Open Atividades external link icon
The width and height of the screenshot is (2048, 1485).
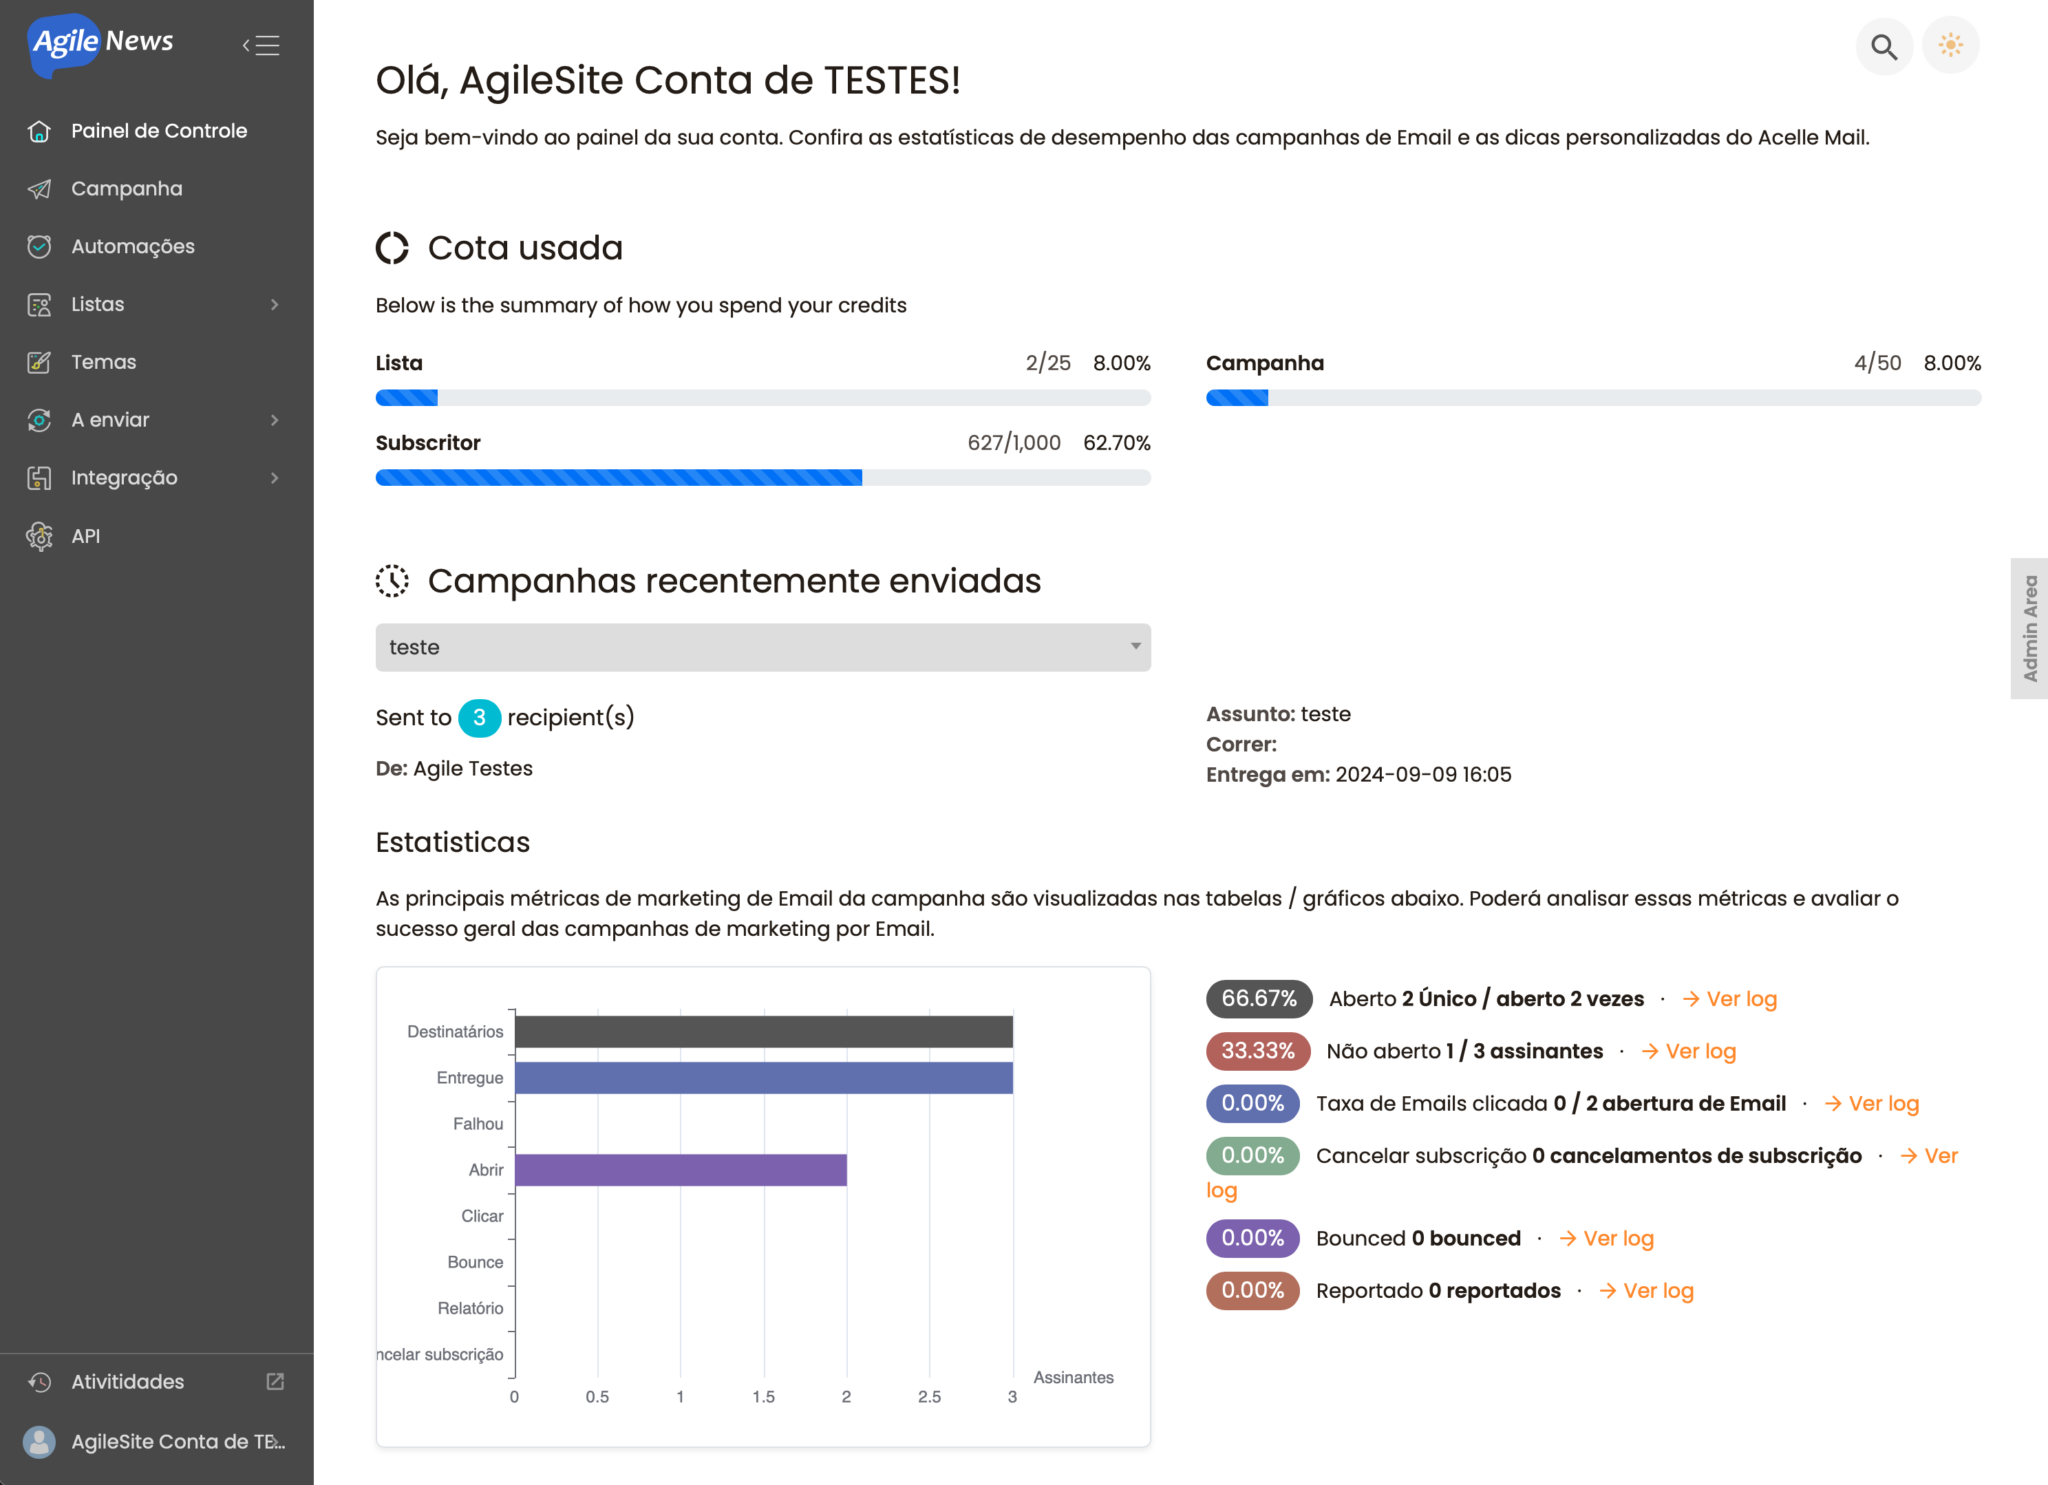pos(275,1381)
